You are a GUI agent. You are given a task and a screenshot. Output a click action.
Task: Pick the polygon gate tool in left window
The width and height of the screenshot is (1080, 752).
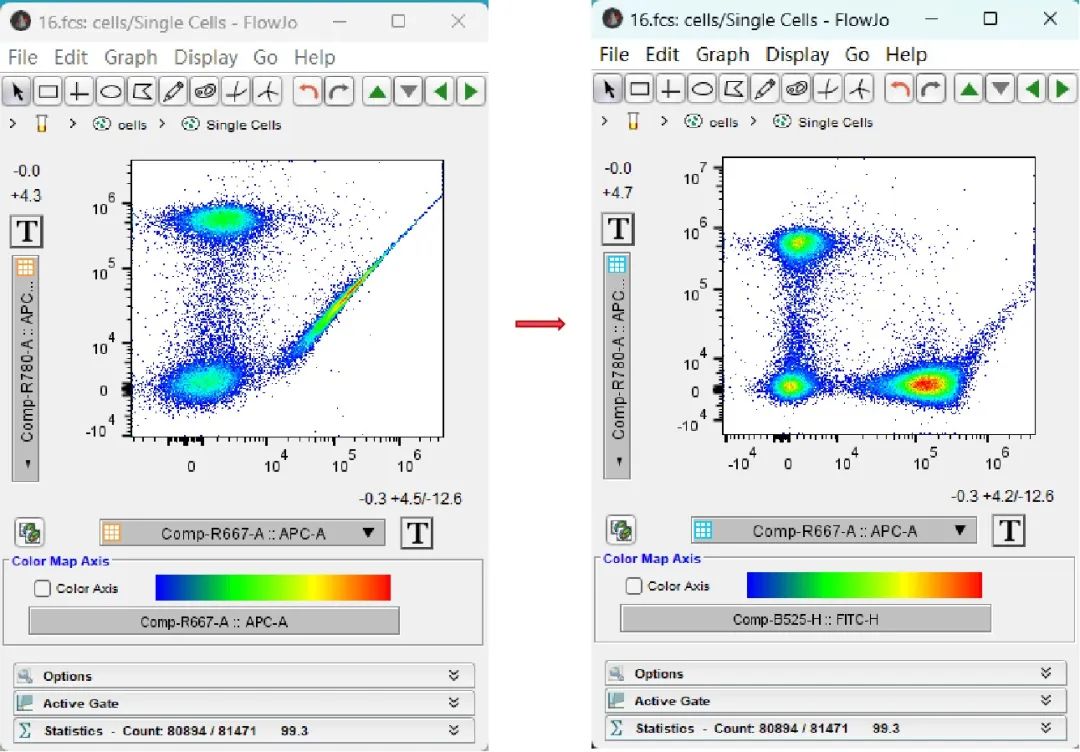click(x=142, y=93)
